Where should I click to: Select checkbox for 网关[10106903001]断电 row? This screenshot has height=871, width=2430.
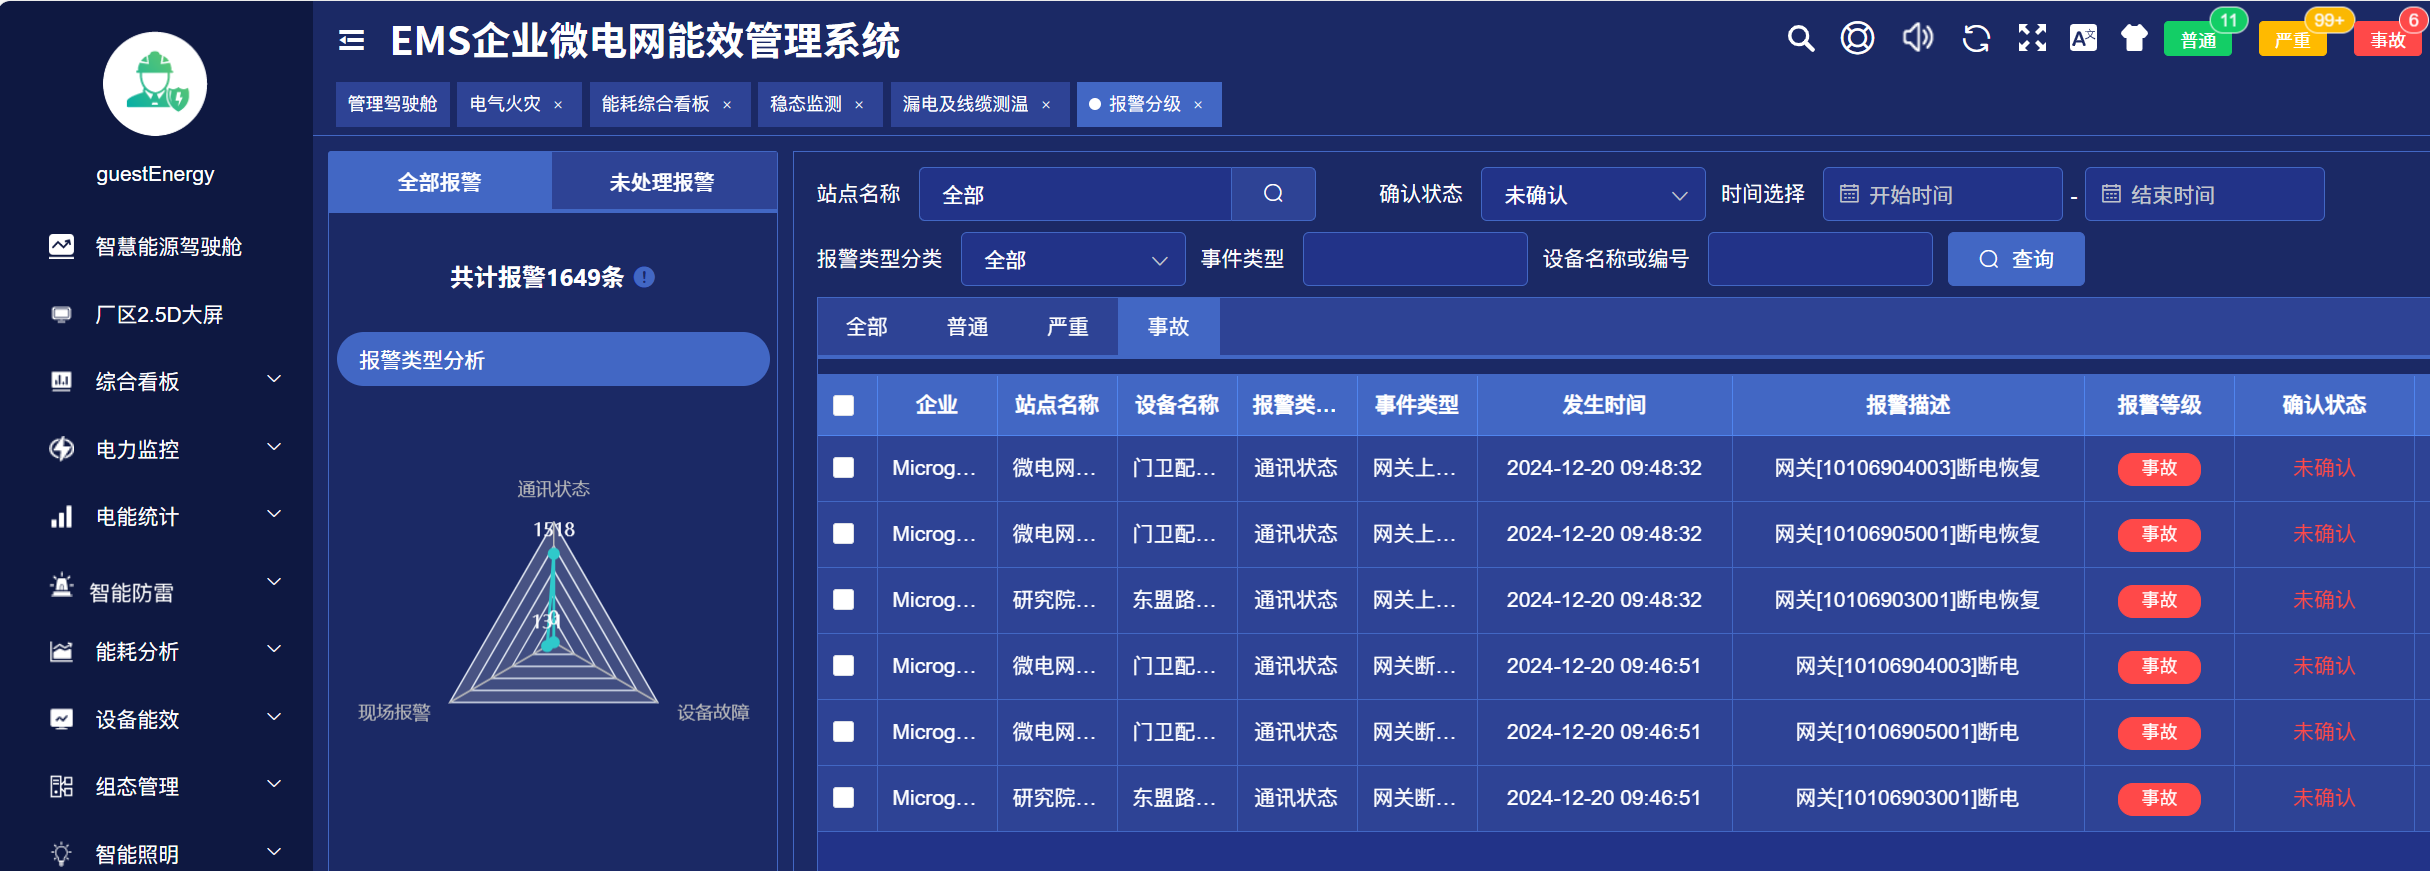tap(844, 798)
